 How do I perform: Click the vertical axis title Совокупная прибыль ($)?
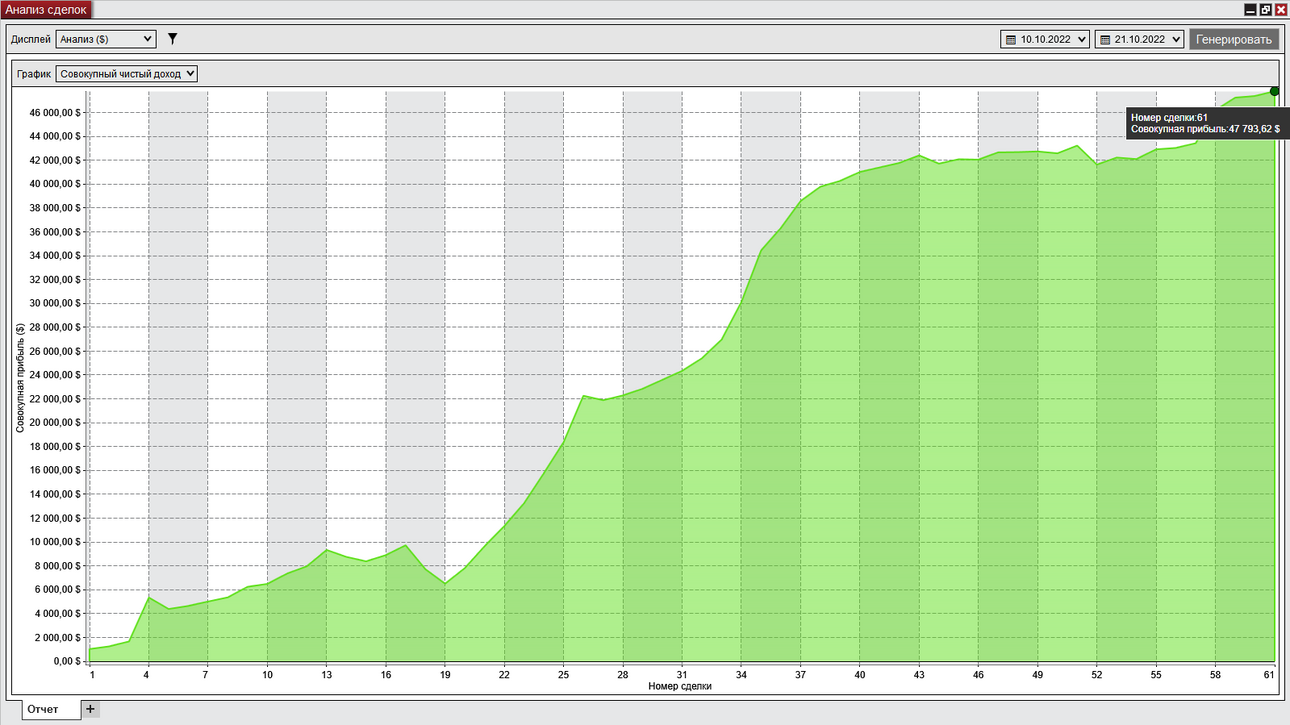20,376
